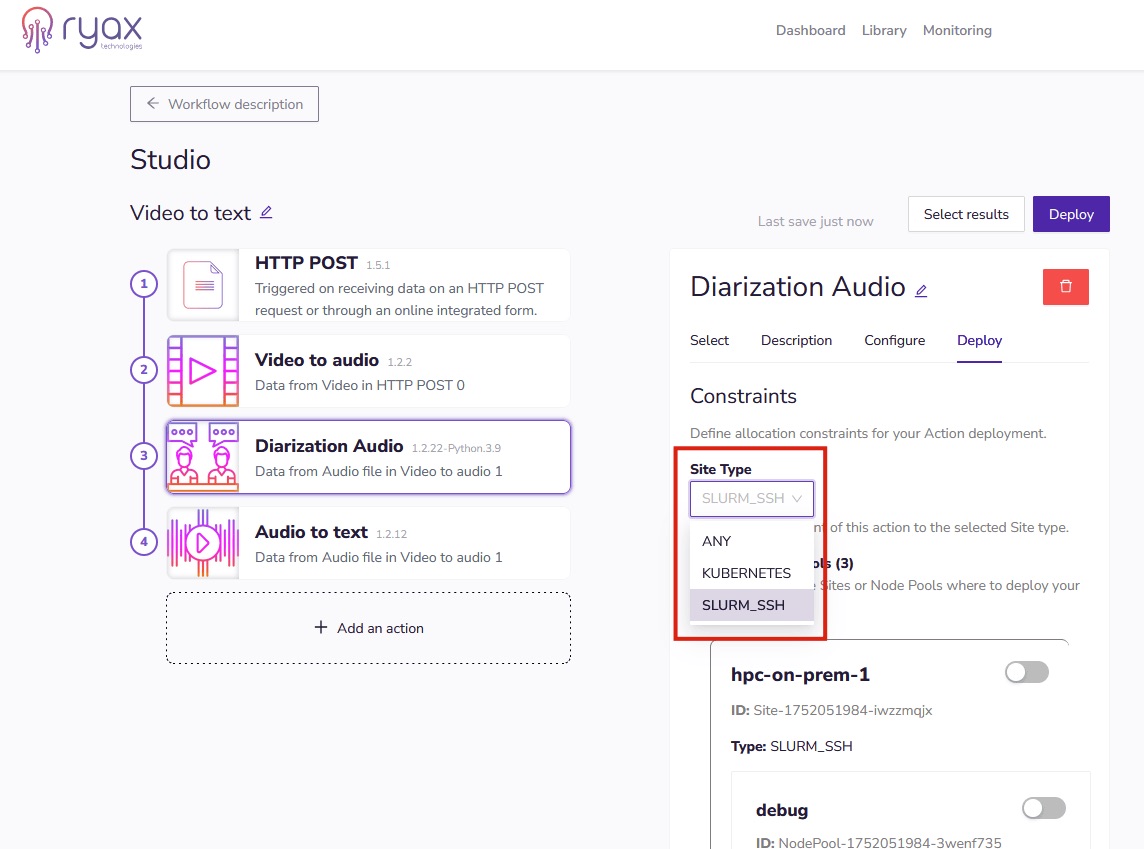Edit workflow name with pencil icon
This screenshot has width=1144, height=849.
point(266,212)
